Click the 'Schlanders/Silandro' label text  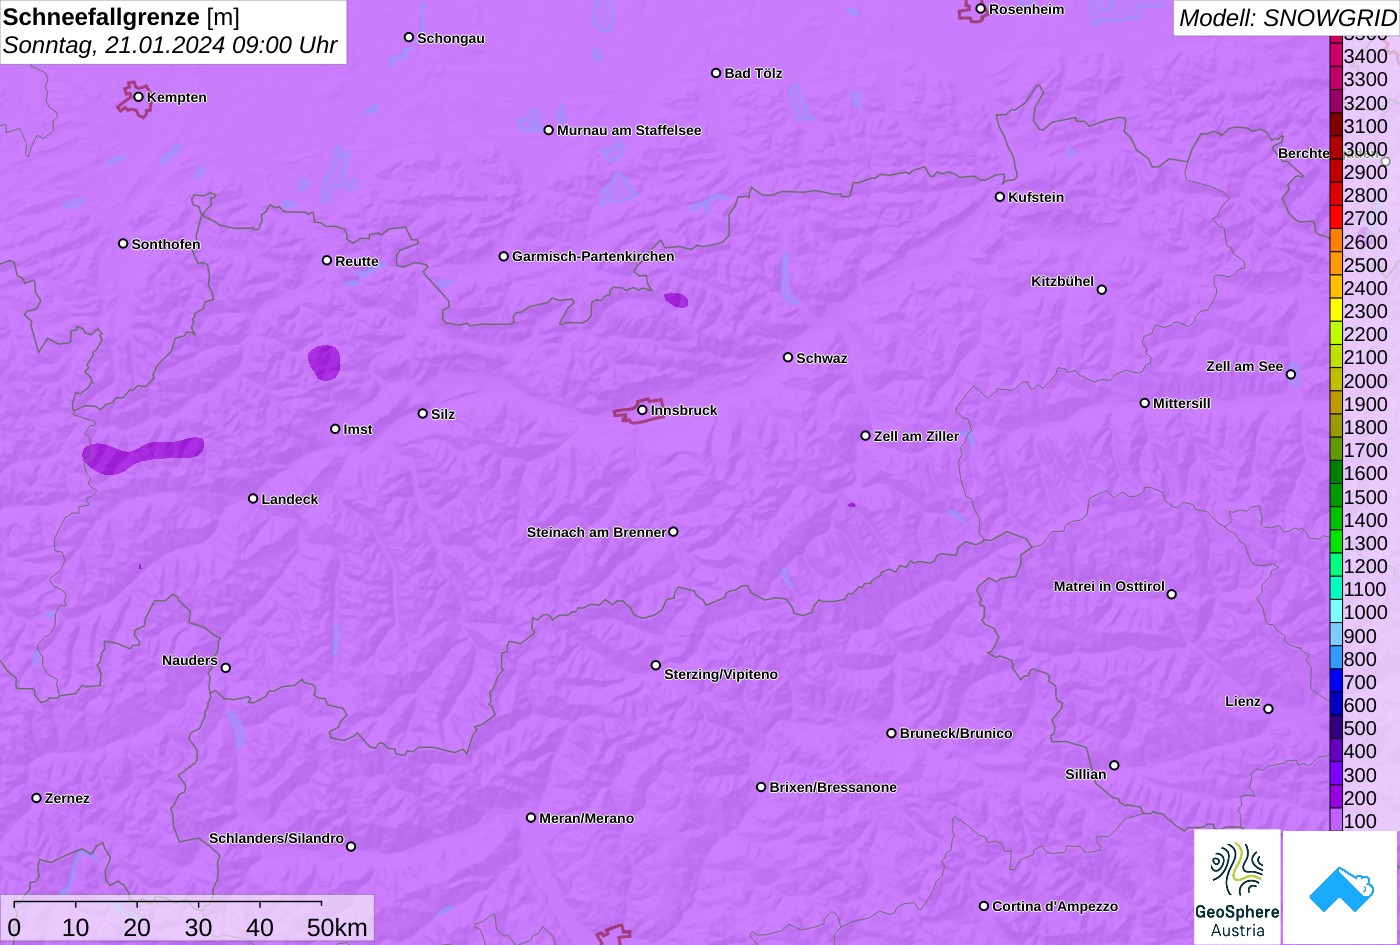click(x=276, y=838)
